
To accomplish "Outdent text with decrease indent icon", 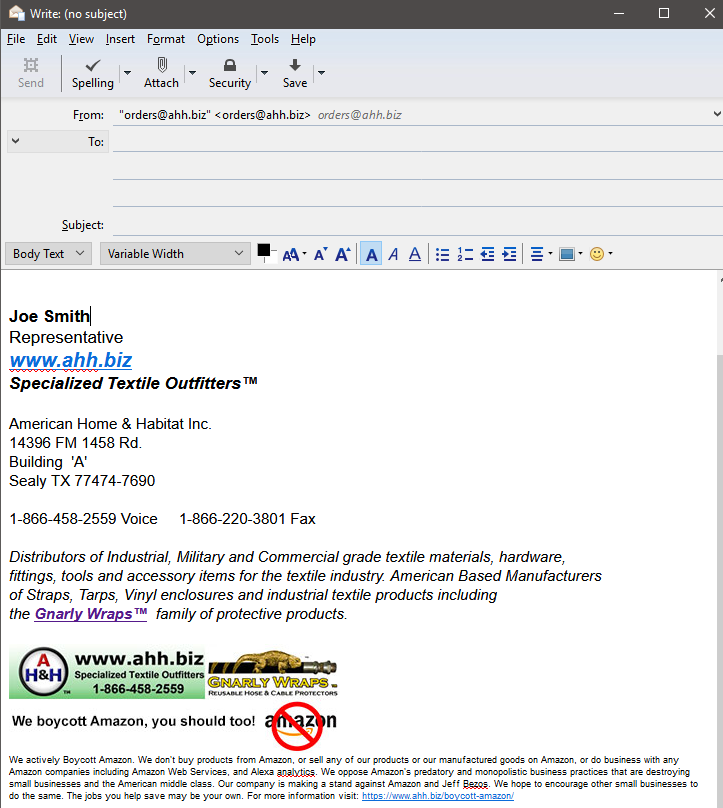I will tap(487, 254).
